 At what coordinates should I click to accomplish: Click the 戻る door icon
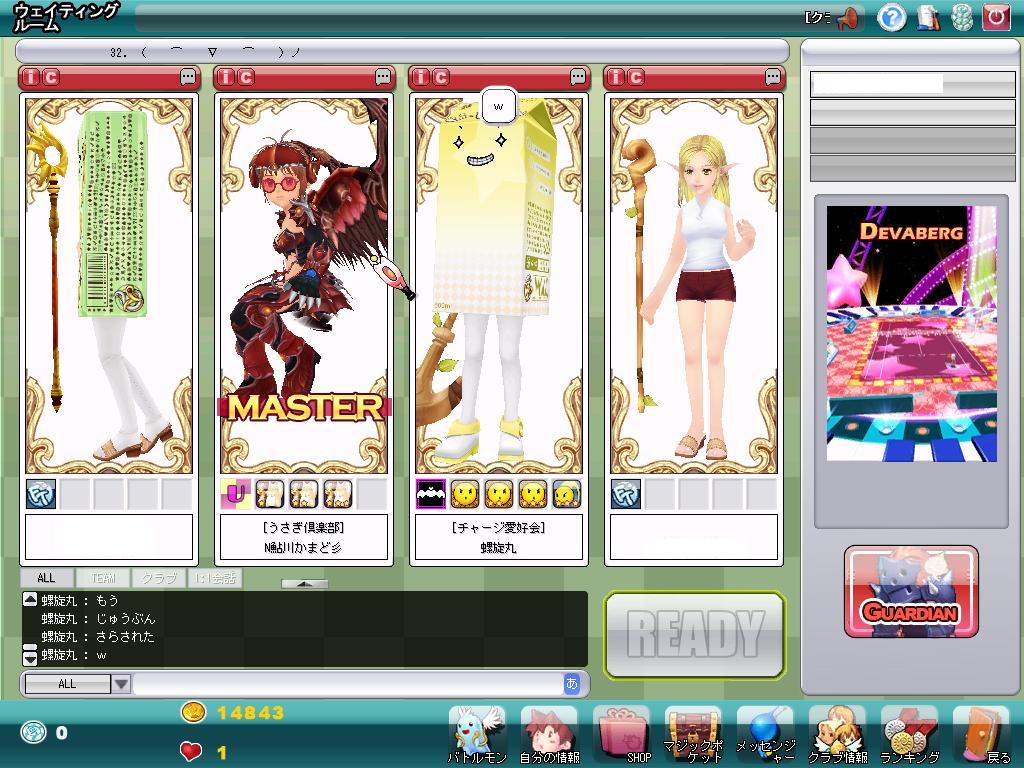pyautogui.click(x=982, y=734)
